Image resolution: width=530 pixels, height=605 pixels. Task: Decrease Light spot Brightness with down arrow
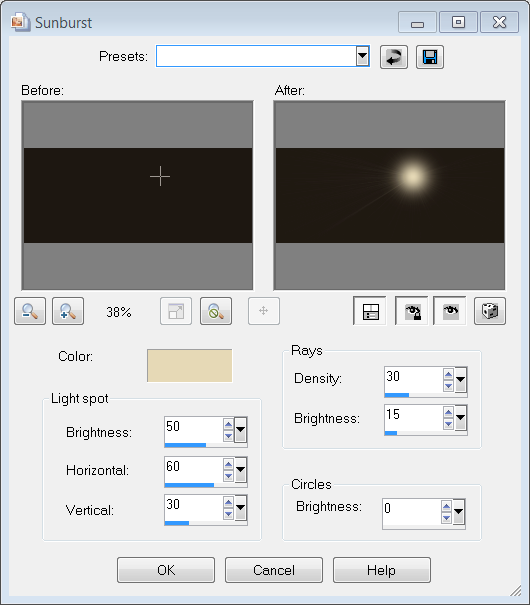point(228,436)
